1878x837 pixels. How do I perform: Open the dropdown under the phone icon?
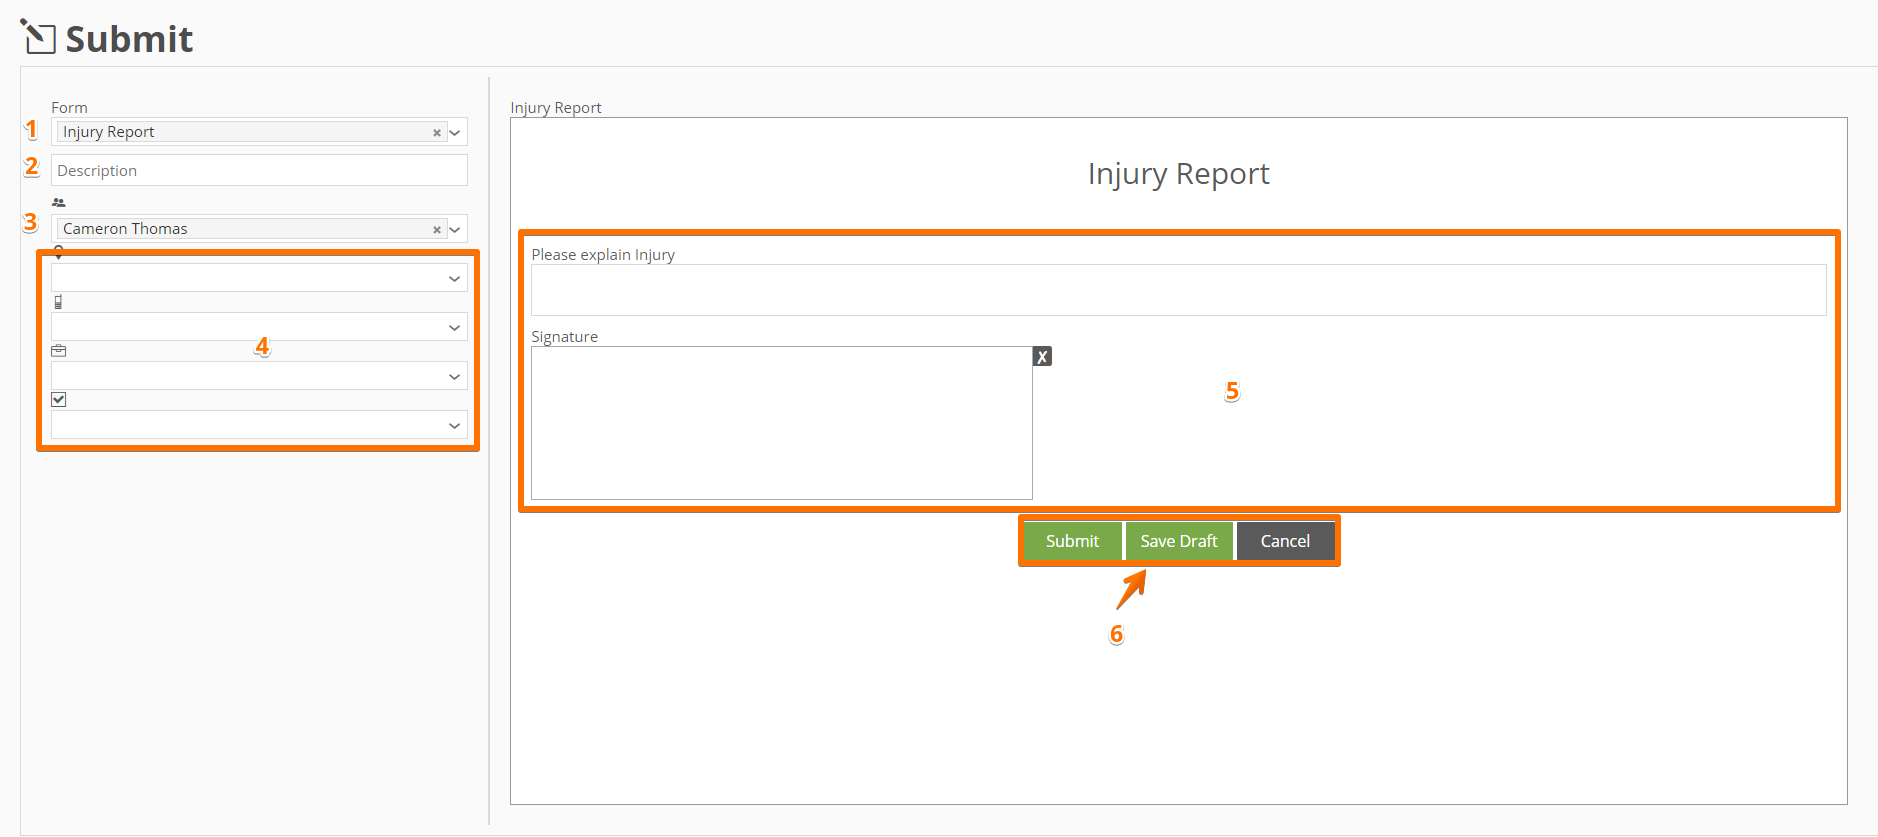coord(259,327)
